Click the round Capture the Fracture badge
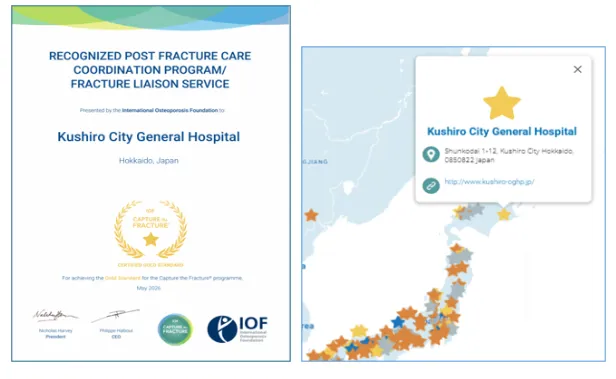 [175, 329]
